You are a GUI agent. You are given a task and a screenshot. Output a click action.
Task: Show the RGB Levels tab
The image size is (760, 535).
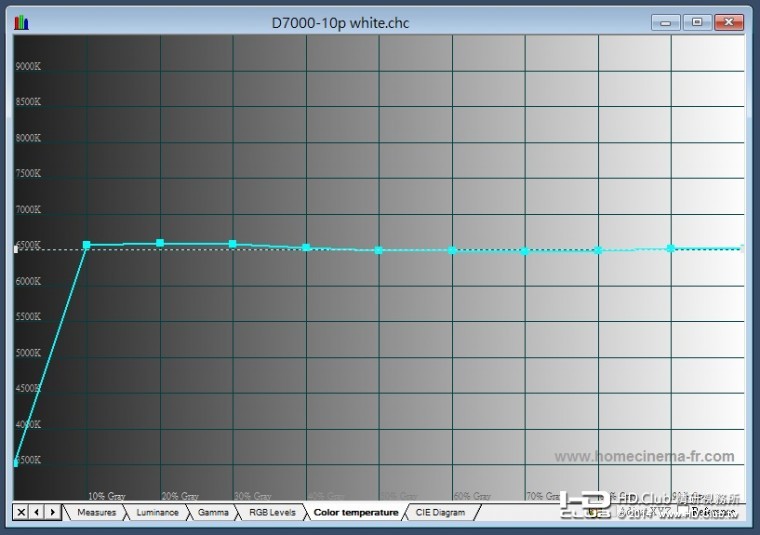pos(272,512)
